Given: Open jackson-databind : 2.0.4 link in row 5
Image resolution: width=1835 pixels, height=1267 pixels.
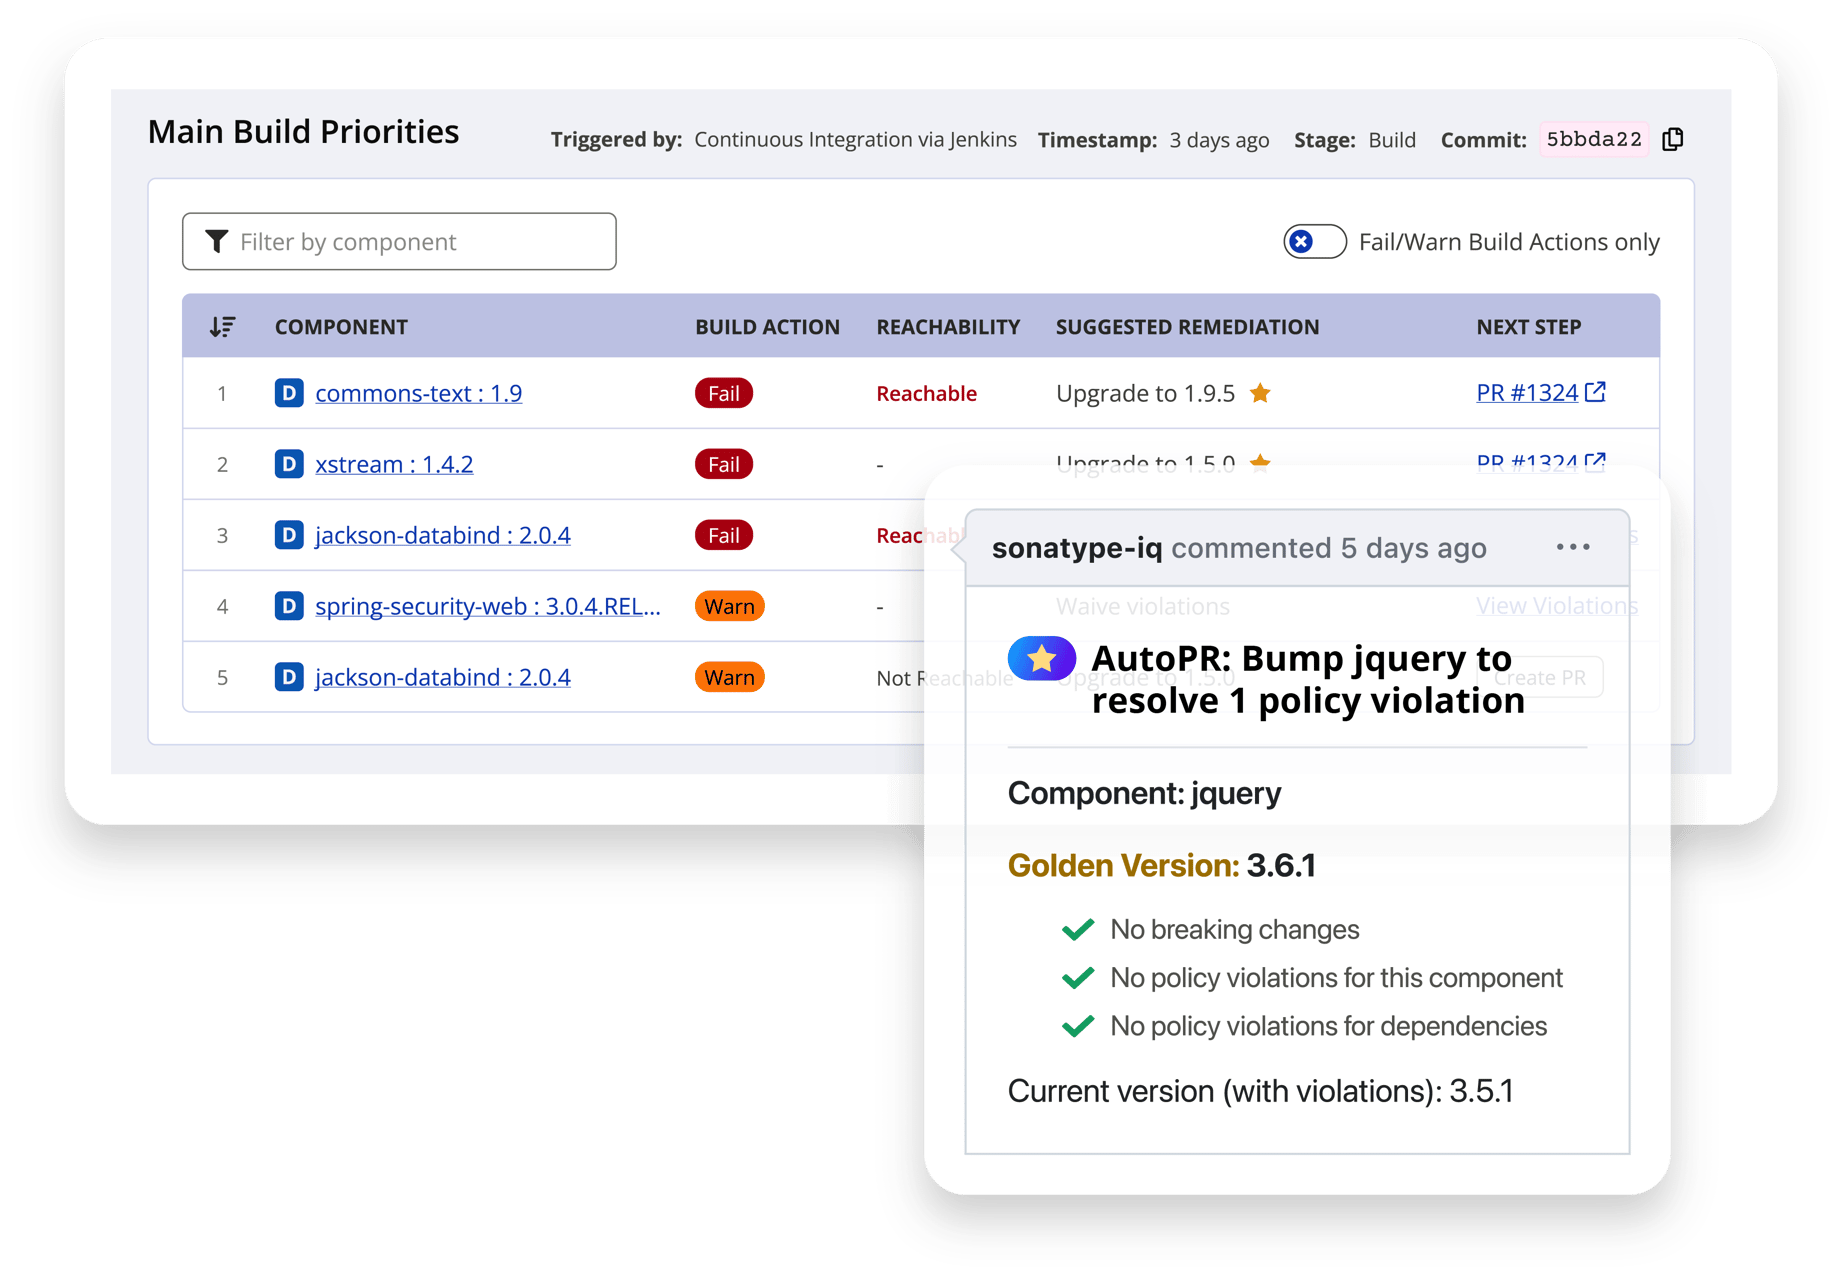Looking at the screenshot, I should point(443,677).
